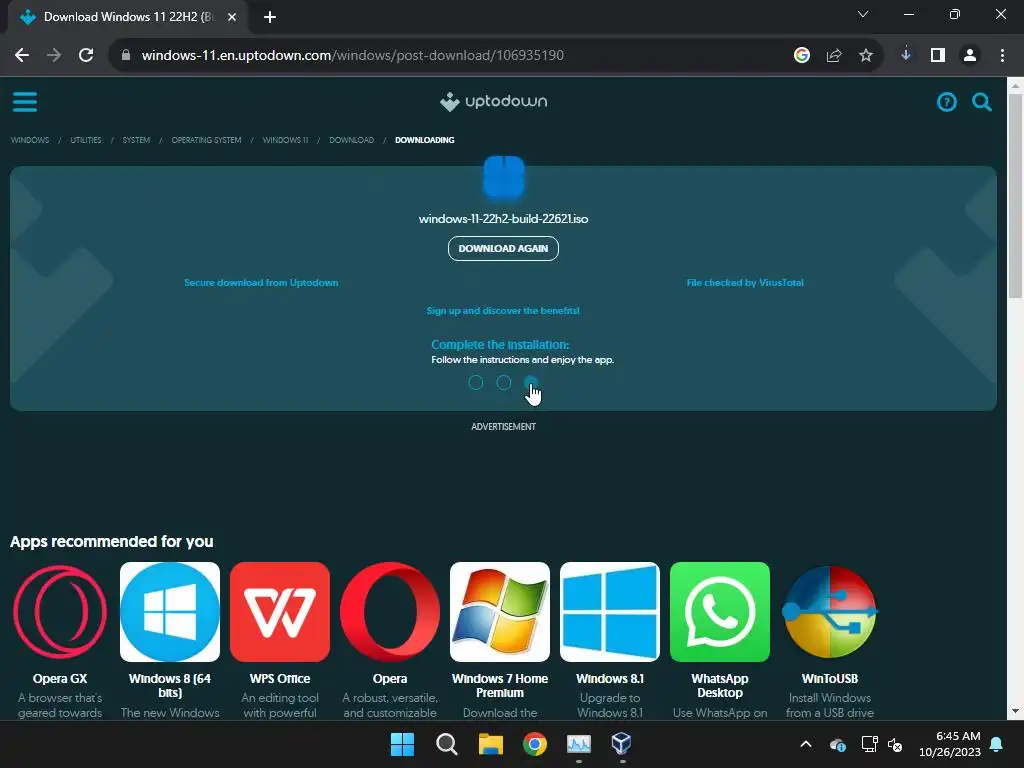1024x768 pixels.
Task: Expand the tab search chevron
Action: point(863,14)
